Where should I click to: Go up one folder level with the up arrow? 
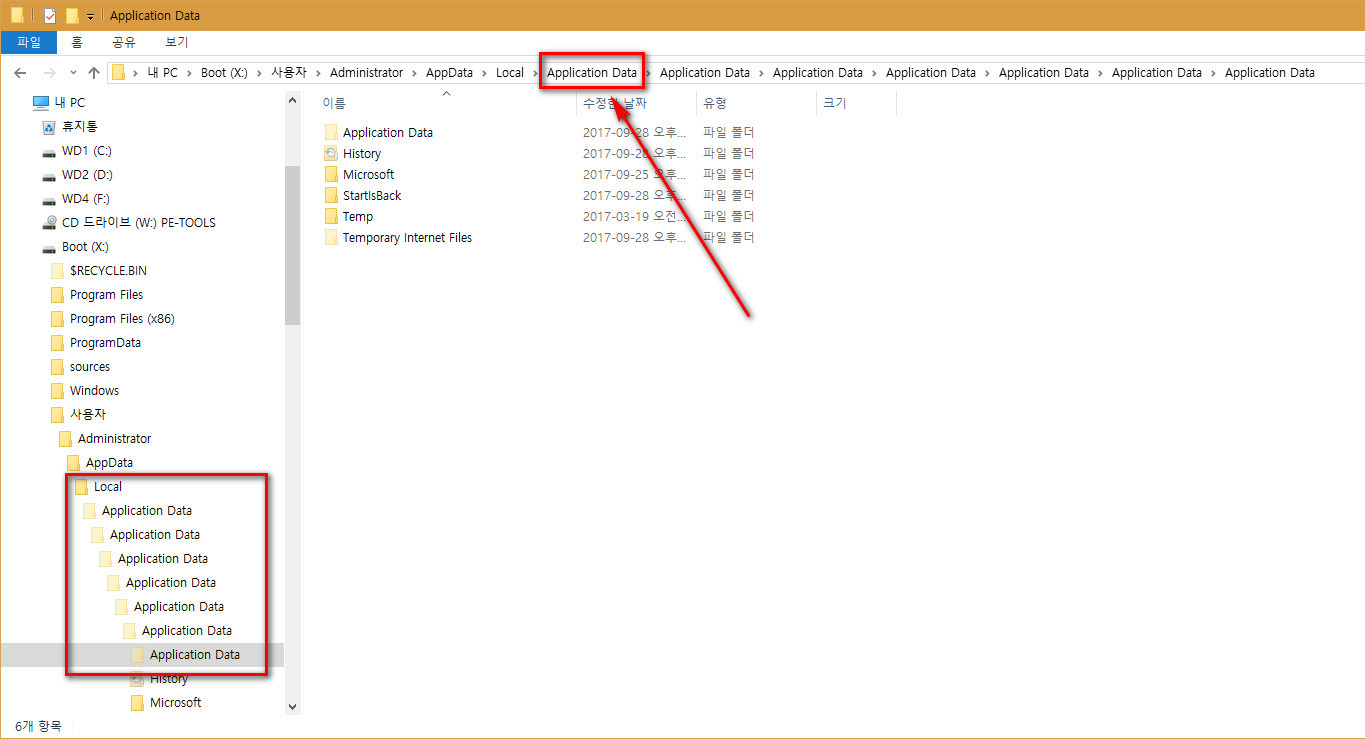click(94, 73)
